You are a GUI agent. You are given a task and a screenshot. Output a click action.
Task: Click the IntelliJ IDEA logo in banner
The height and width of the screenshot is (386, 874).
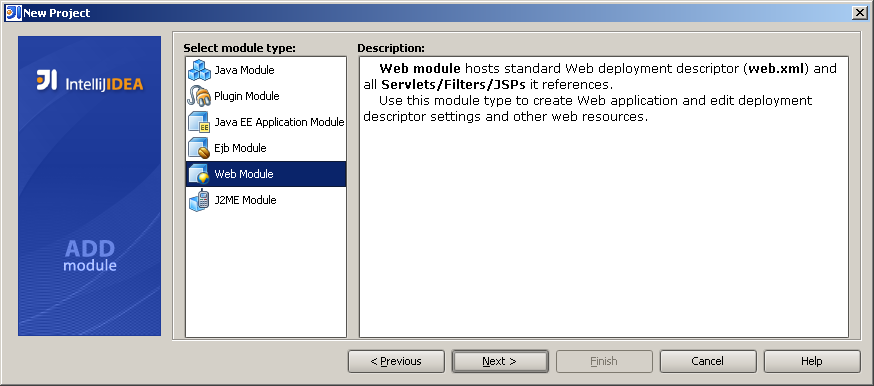(x=90, y=81)
